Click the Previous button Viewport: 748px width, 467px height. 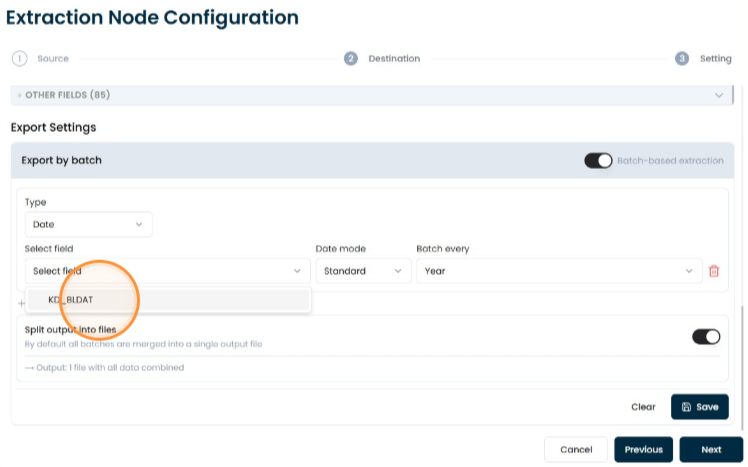click(x=644, y=449)
